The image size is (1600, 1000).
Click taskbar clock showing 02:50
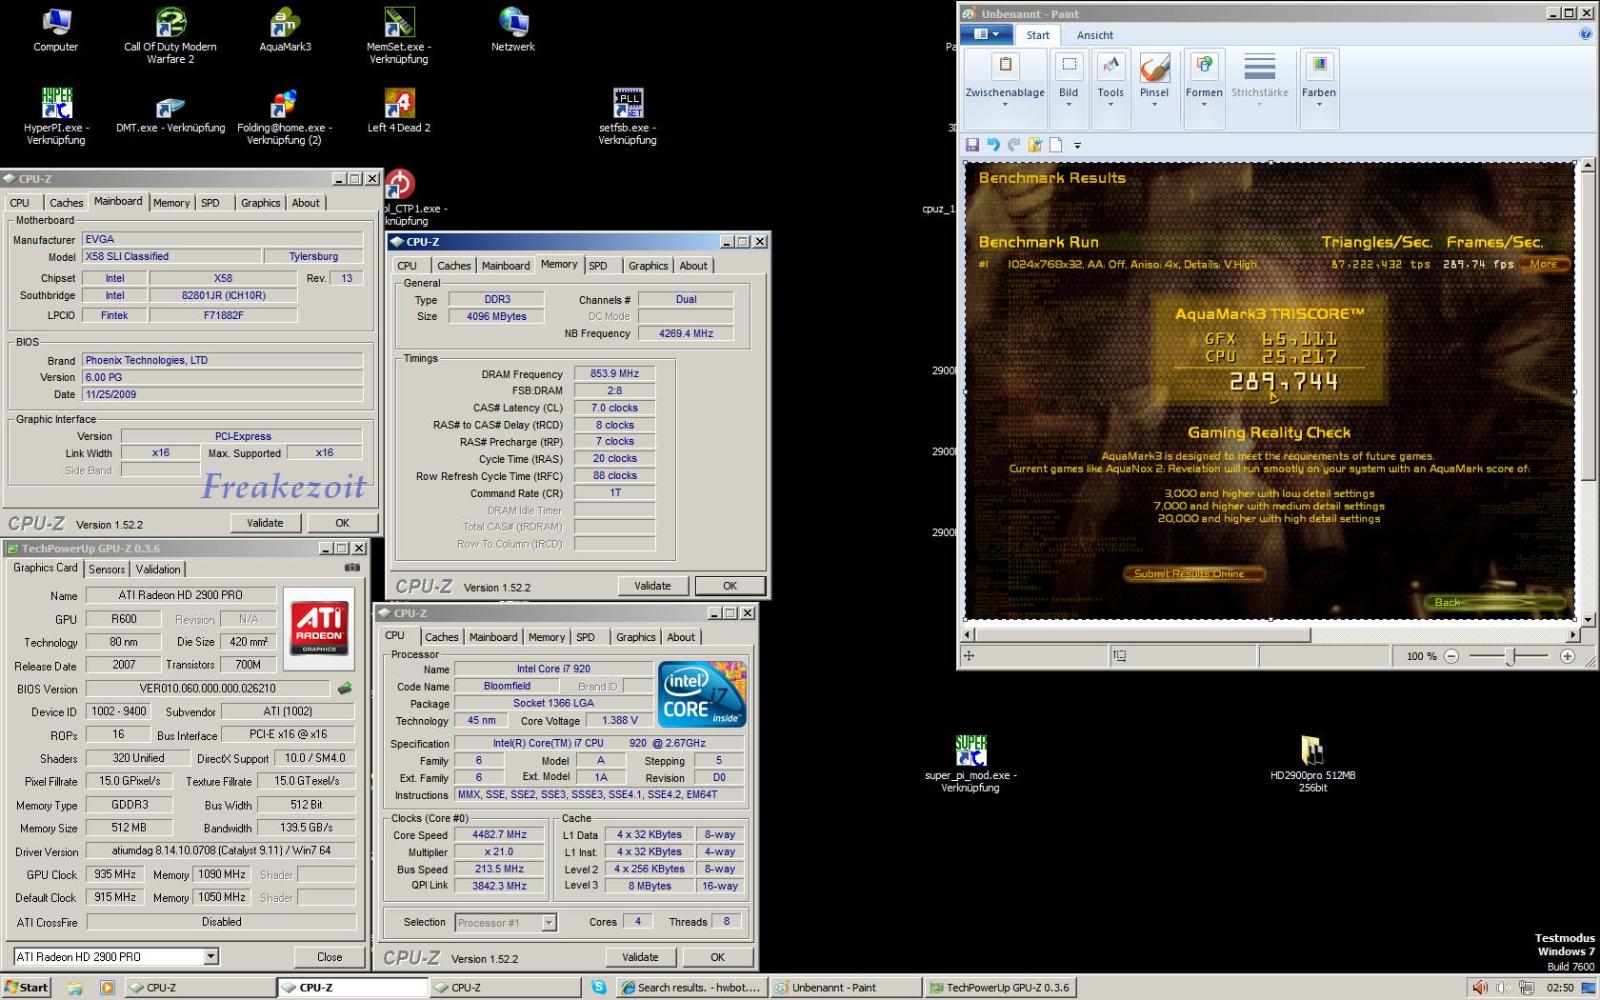(1560, 987)
